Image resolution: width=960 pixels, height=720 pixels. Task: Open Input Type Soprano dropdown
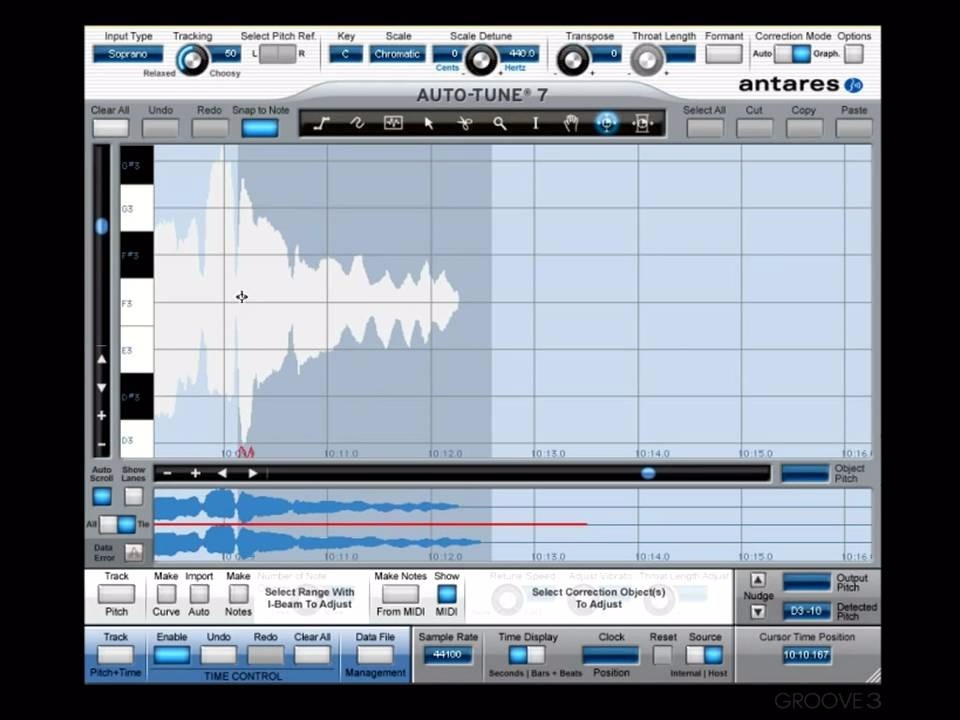[x=128, y=54]
